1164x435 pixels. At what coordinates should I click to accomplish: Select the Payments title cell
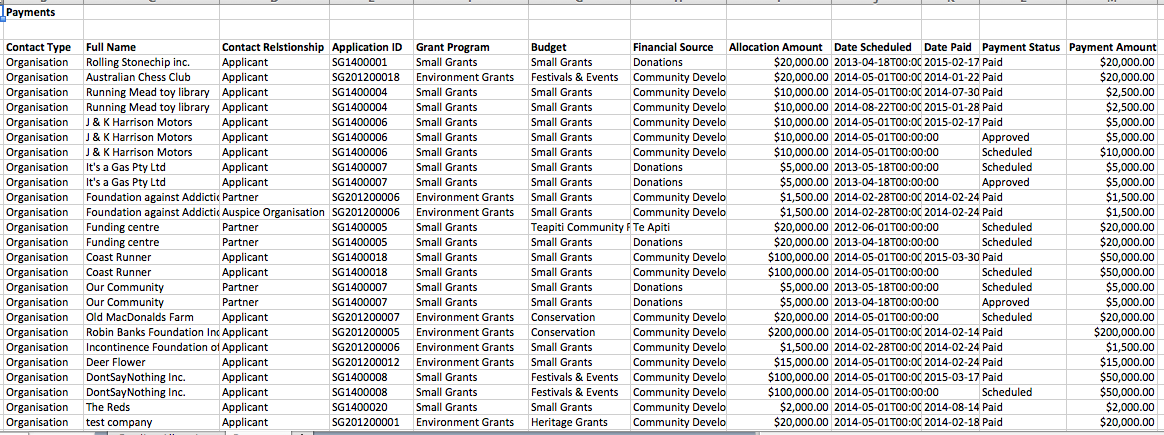pos(31,12)
